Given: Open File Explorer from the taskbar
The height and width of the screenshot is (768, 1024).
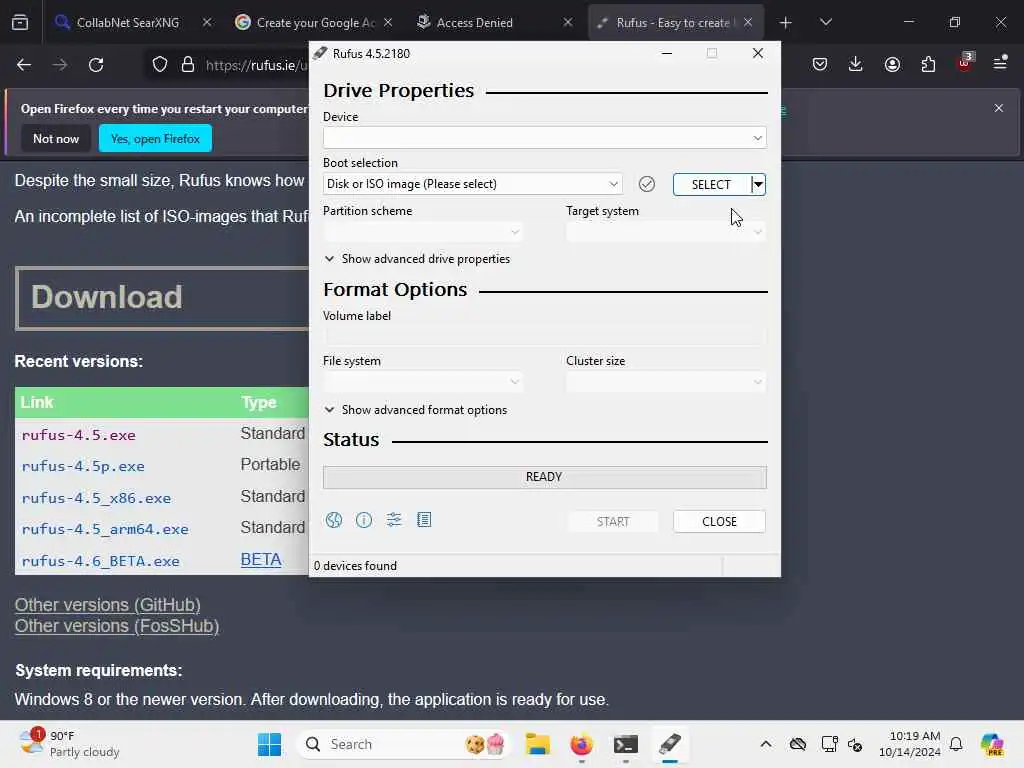Looking at the screenshot, I should 537,744.
